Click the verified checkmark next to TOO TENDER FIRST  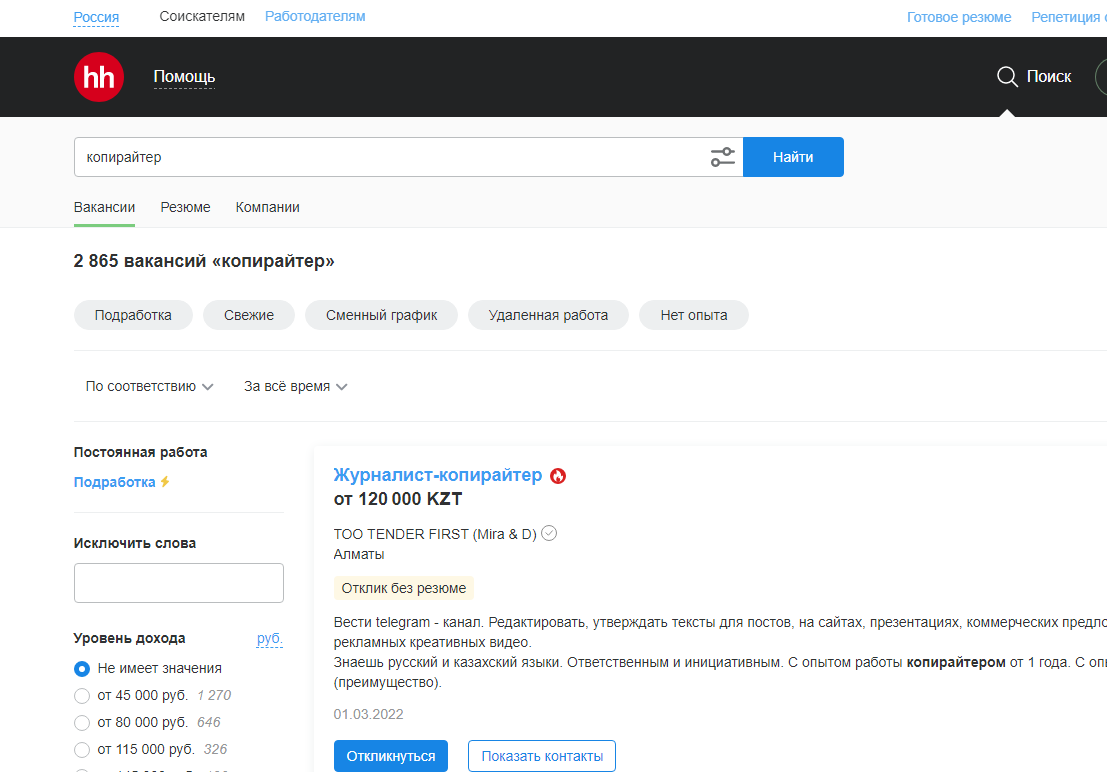pos(549,534)
